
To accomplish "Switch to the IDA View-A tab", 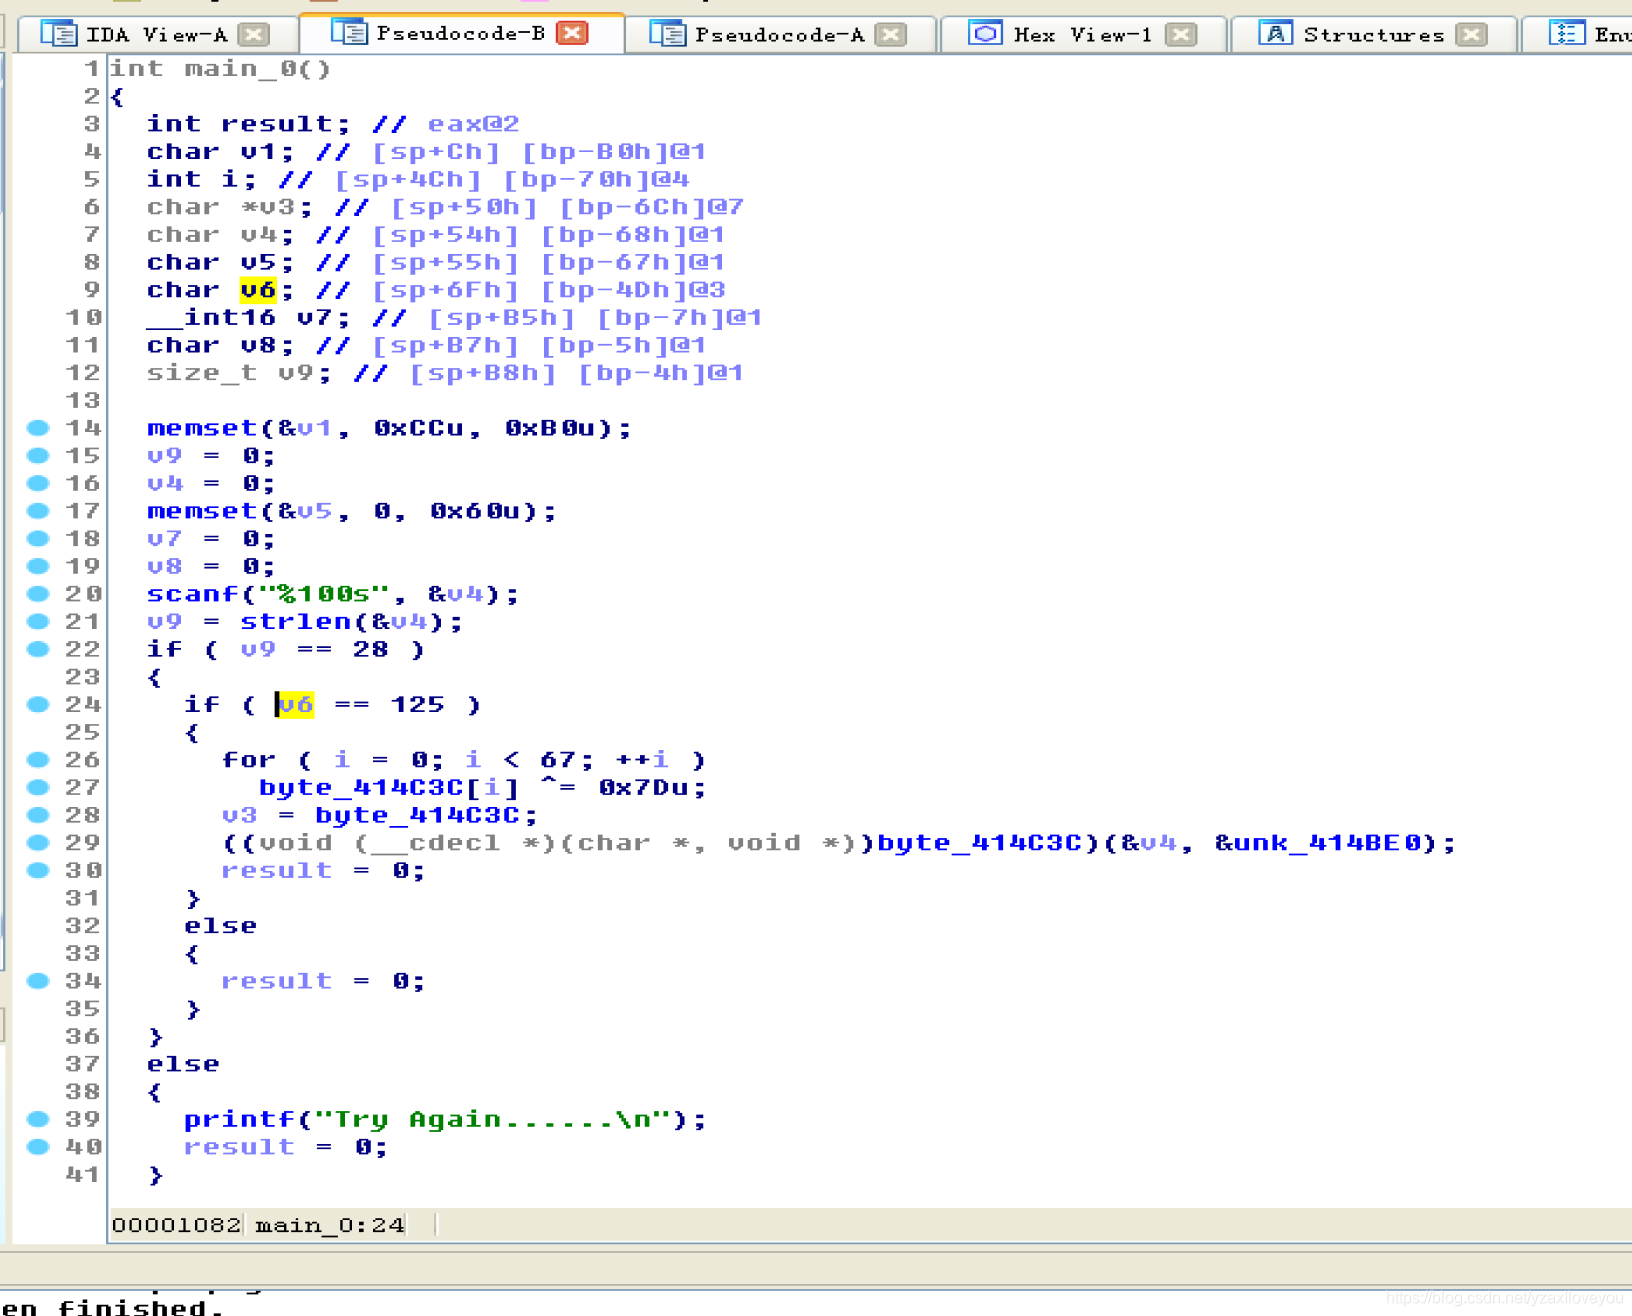I will coord(157,35).
